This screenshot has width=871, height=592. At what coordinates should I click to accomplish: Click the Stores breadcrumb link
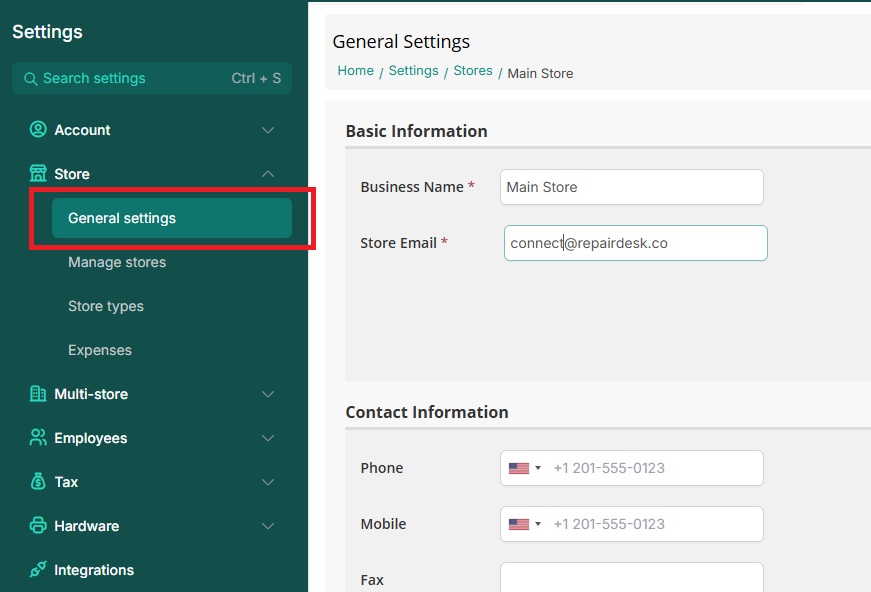tap(473, 71)
